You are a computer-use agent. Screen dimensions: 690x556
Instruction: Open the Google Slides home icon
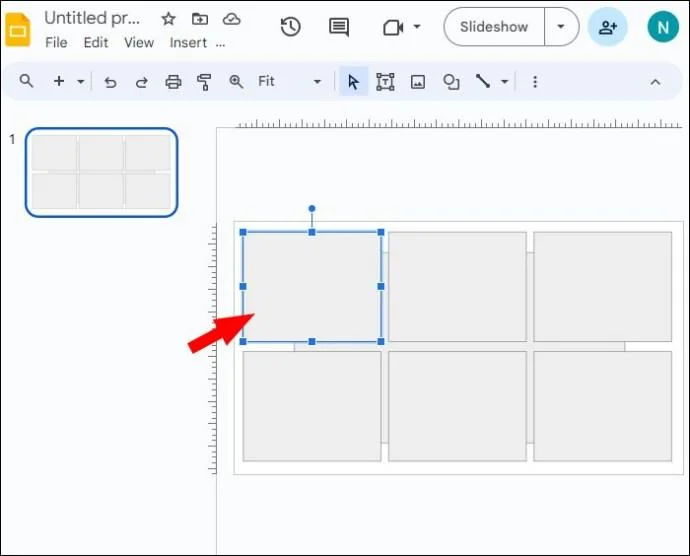[x=18, y=29]
